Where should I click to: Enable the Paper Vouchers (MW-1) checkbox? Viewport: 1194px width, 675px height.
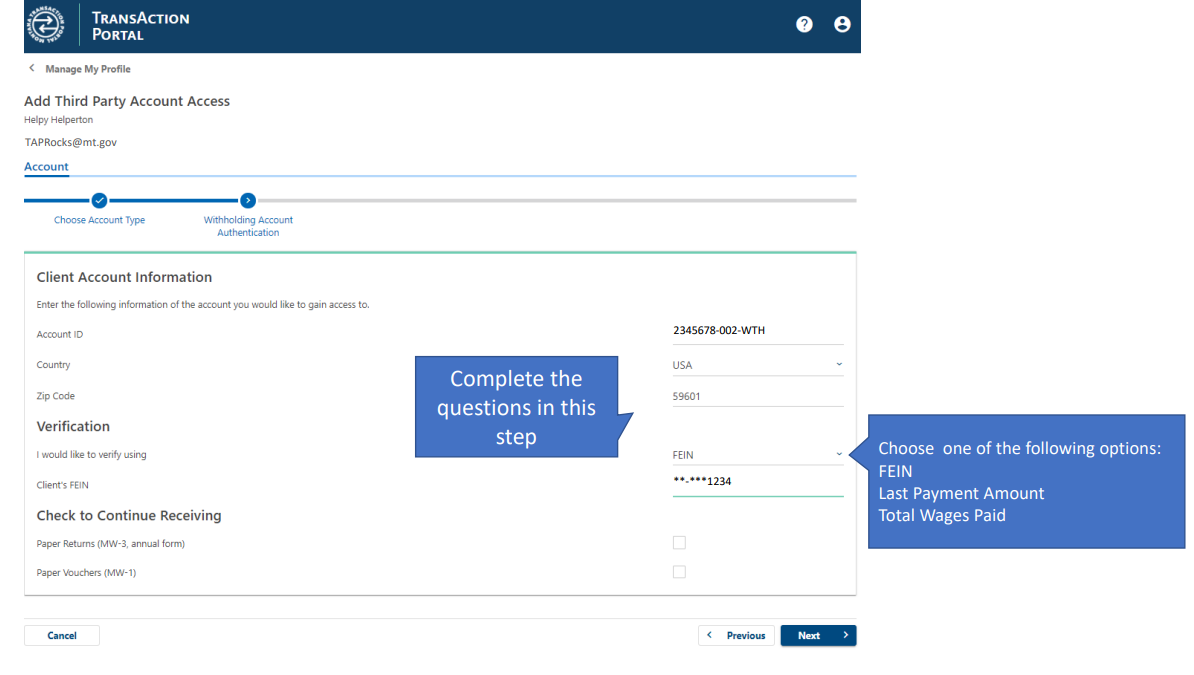[x=679, y=572]
